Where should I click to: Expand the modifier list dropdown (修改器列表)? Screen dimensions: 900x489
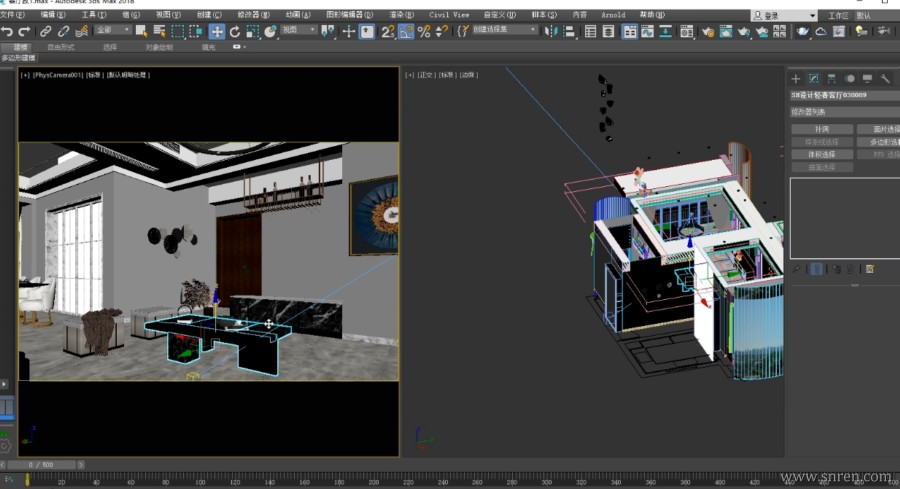845,112
